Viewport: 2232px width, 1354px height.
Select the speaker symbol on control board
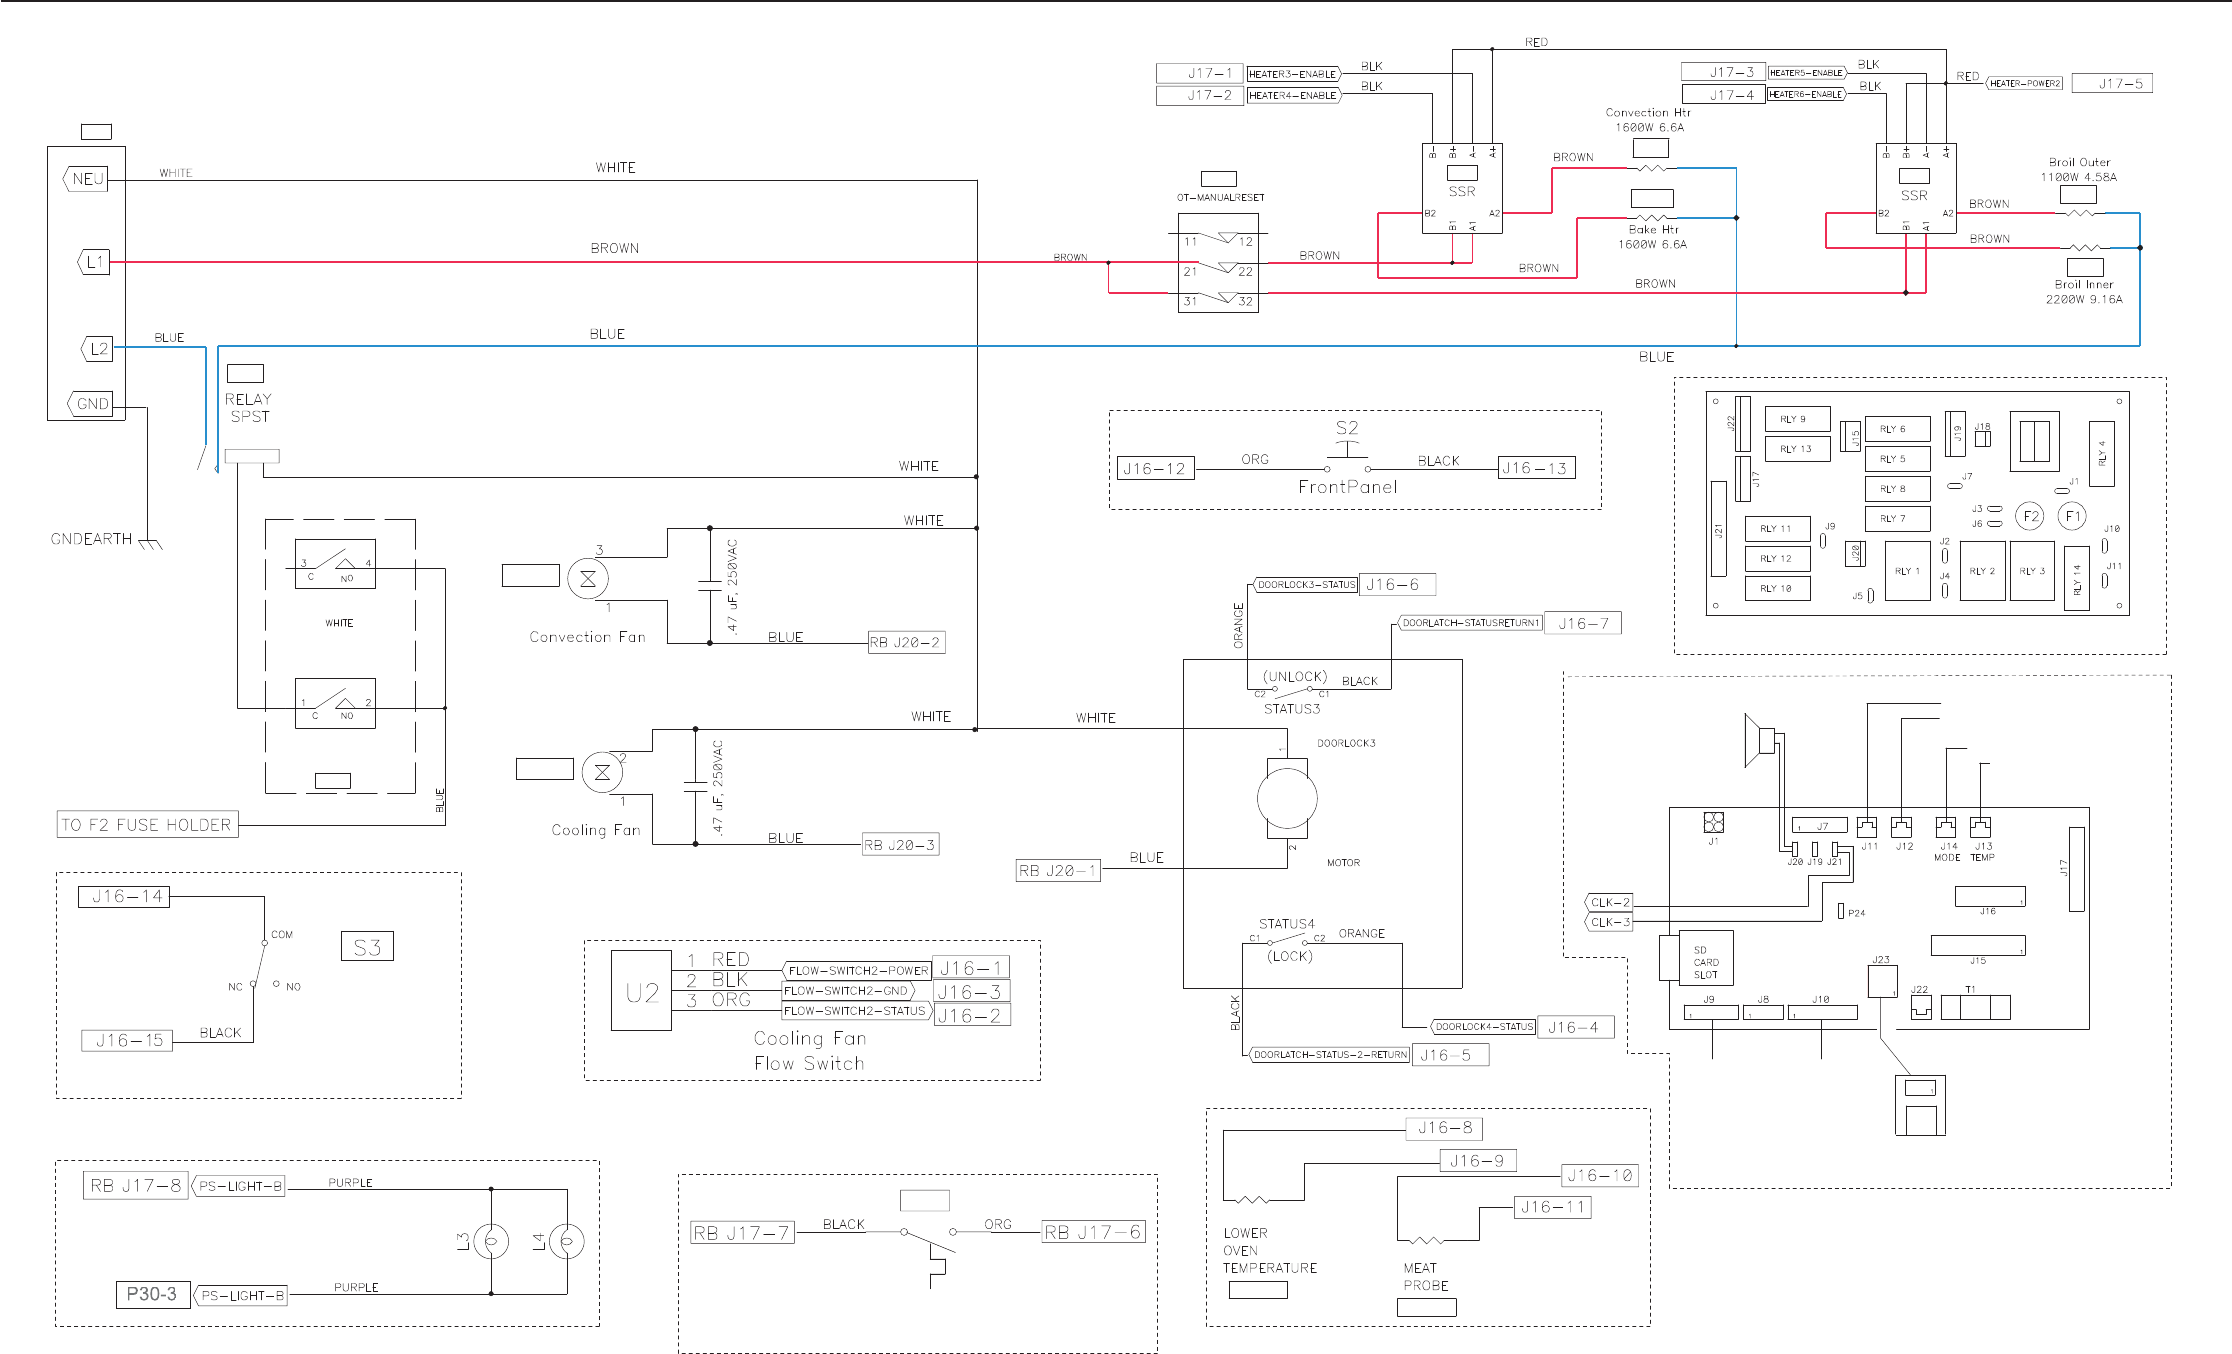pyautogui.click(x=1759, y=740)
